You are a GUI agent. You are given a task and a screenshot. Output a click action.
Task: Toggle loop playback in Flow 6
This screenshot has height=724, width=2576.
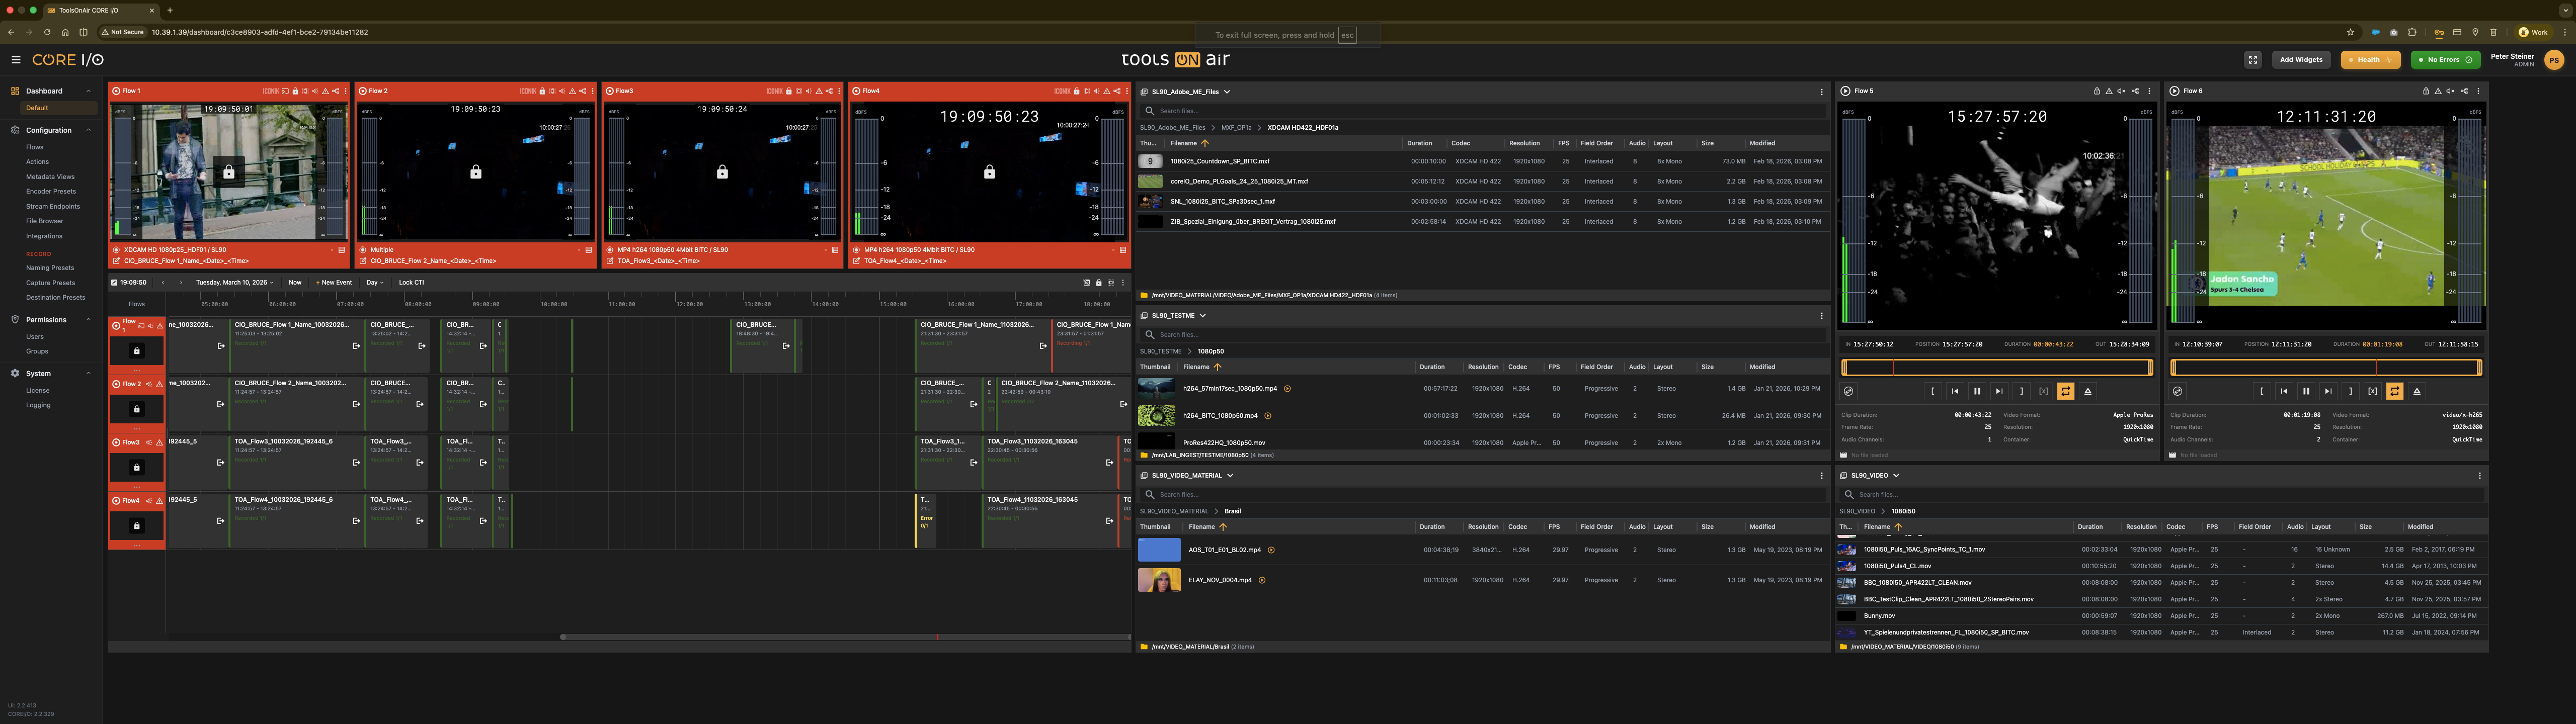[x=2395, y=391]
